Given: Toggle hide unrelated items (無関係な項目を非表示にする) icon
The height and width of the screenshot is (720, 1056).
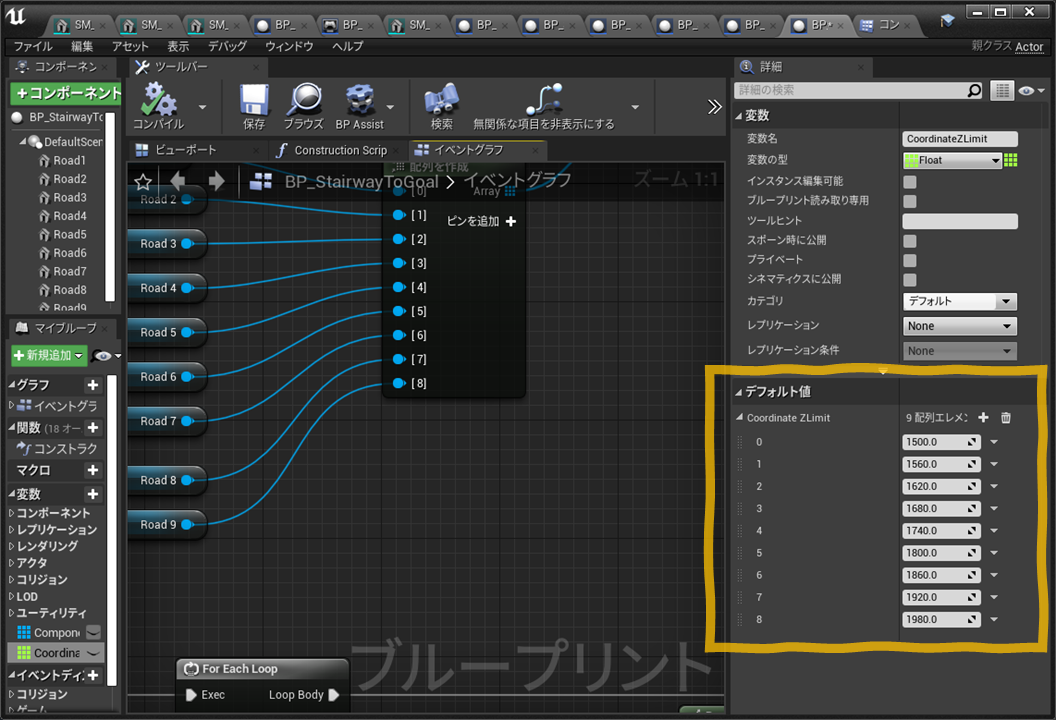Looking at the screenshot, I should coord(544,100).
